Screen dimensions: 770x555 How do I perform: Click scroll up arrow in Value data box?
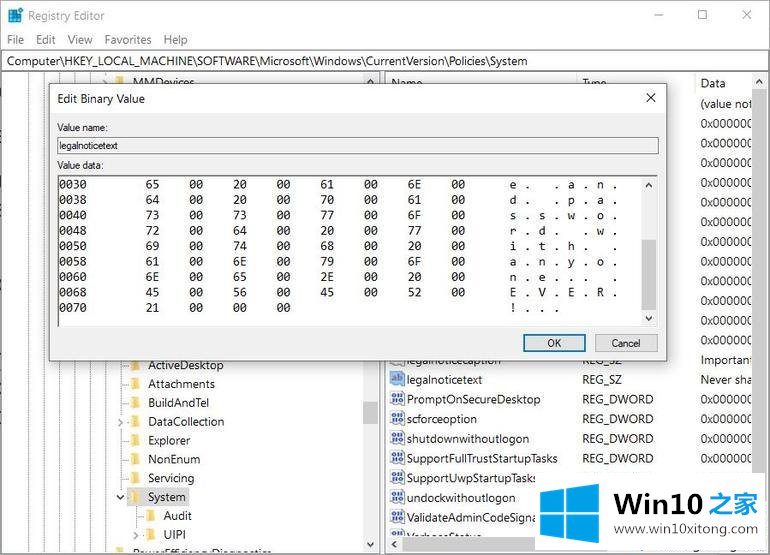(649, 185)
